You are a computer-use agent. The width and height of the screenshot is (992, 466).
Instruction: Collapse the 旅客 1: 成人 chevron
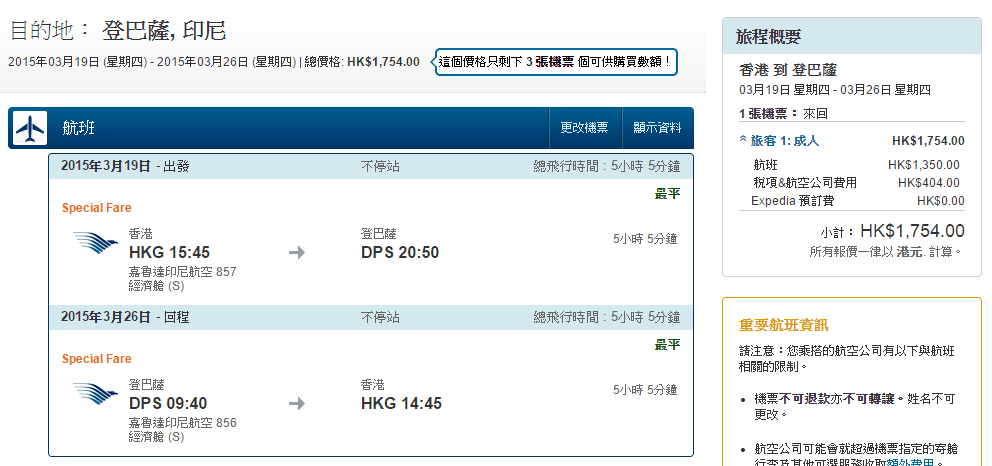pyautogui.click(x=743, y=141)
